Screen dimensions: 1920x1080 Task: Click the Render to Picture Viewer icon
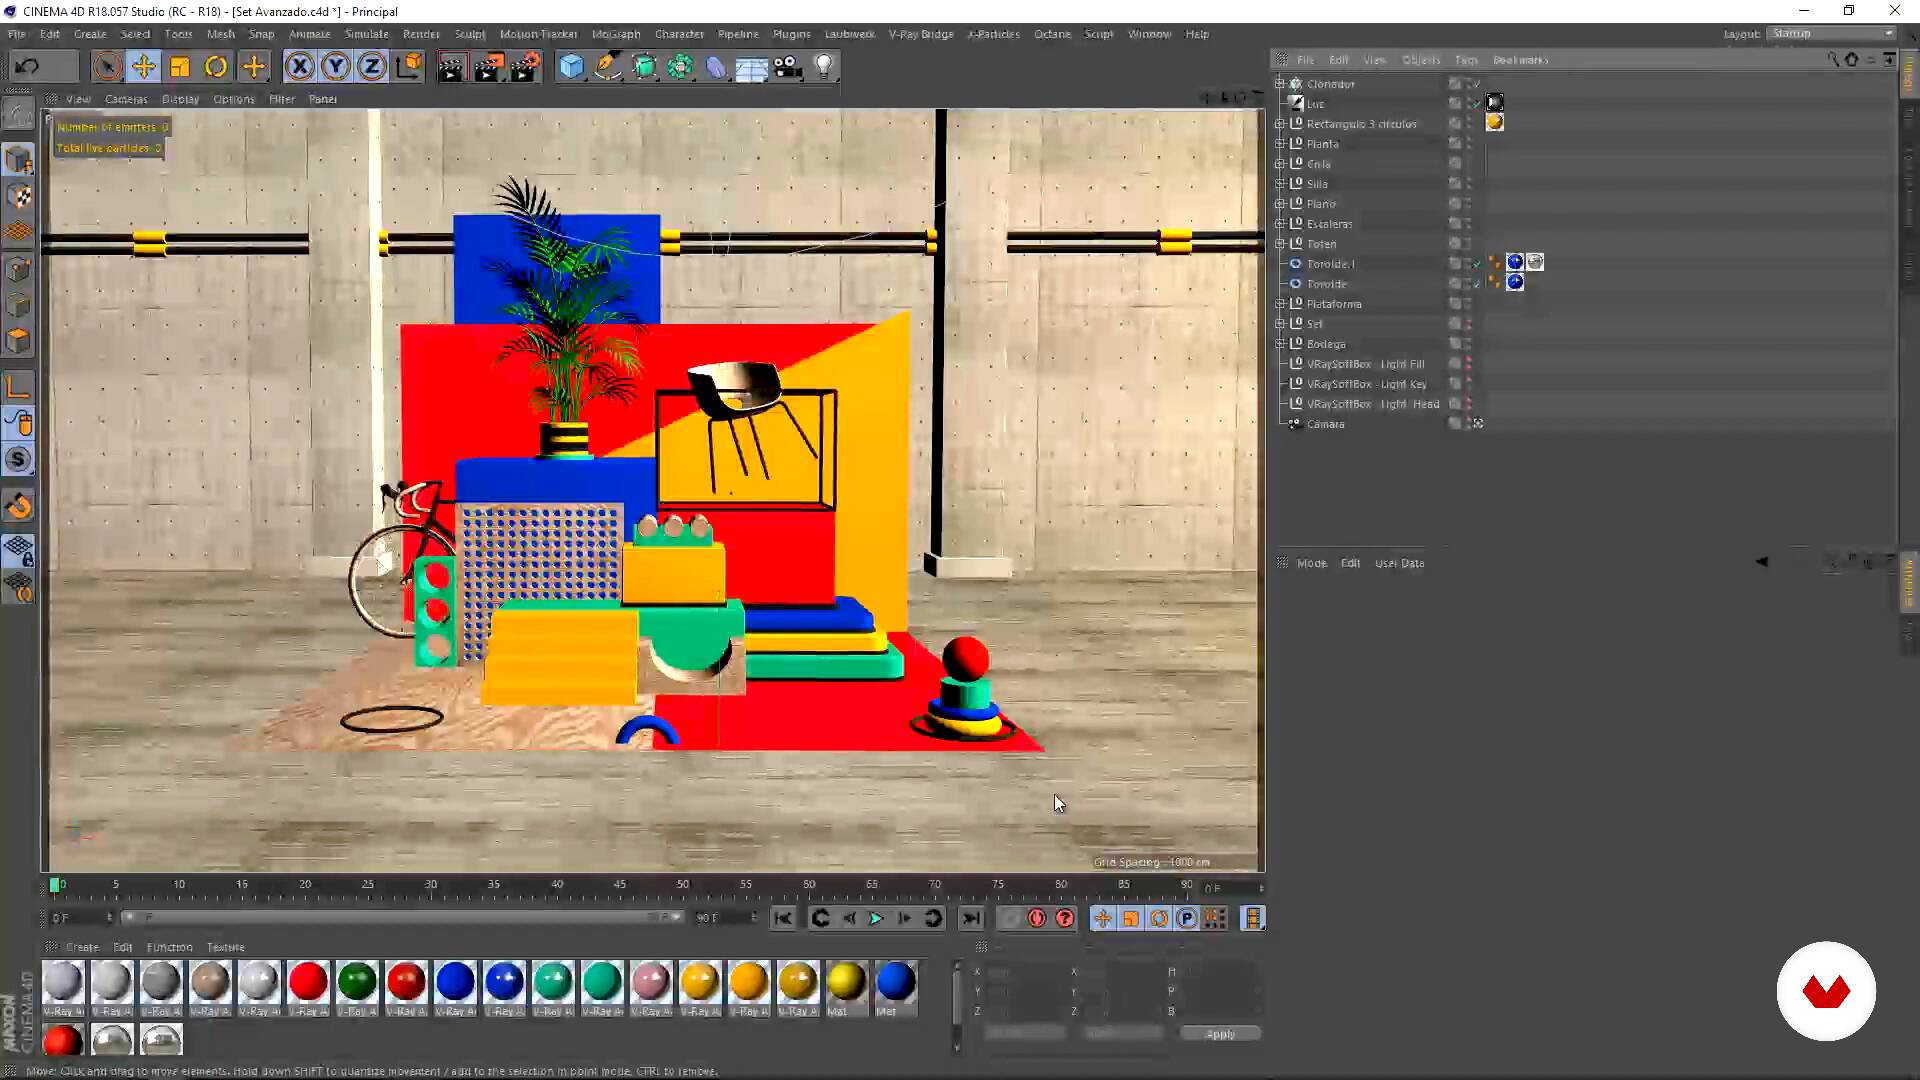coord(488,67)
